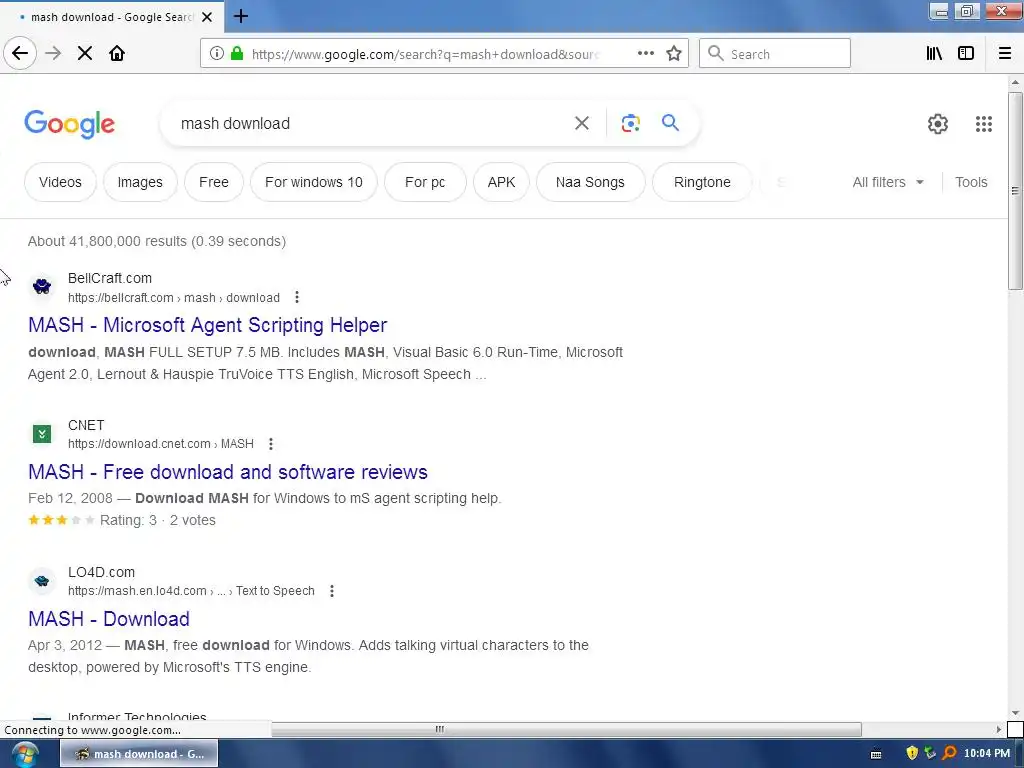Screen dimensions: 1024x768
Task: Open Google quick settings gear
Action: (938, 123)
